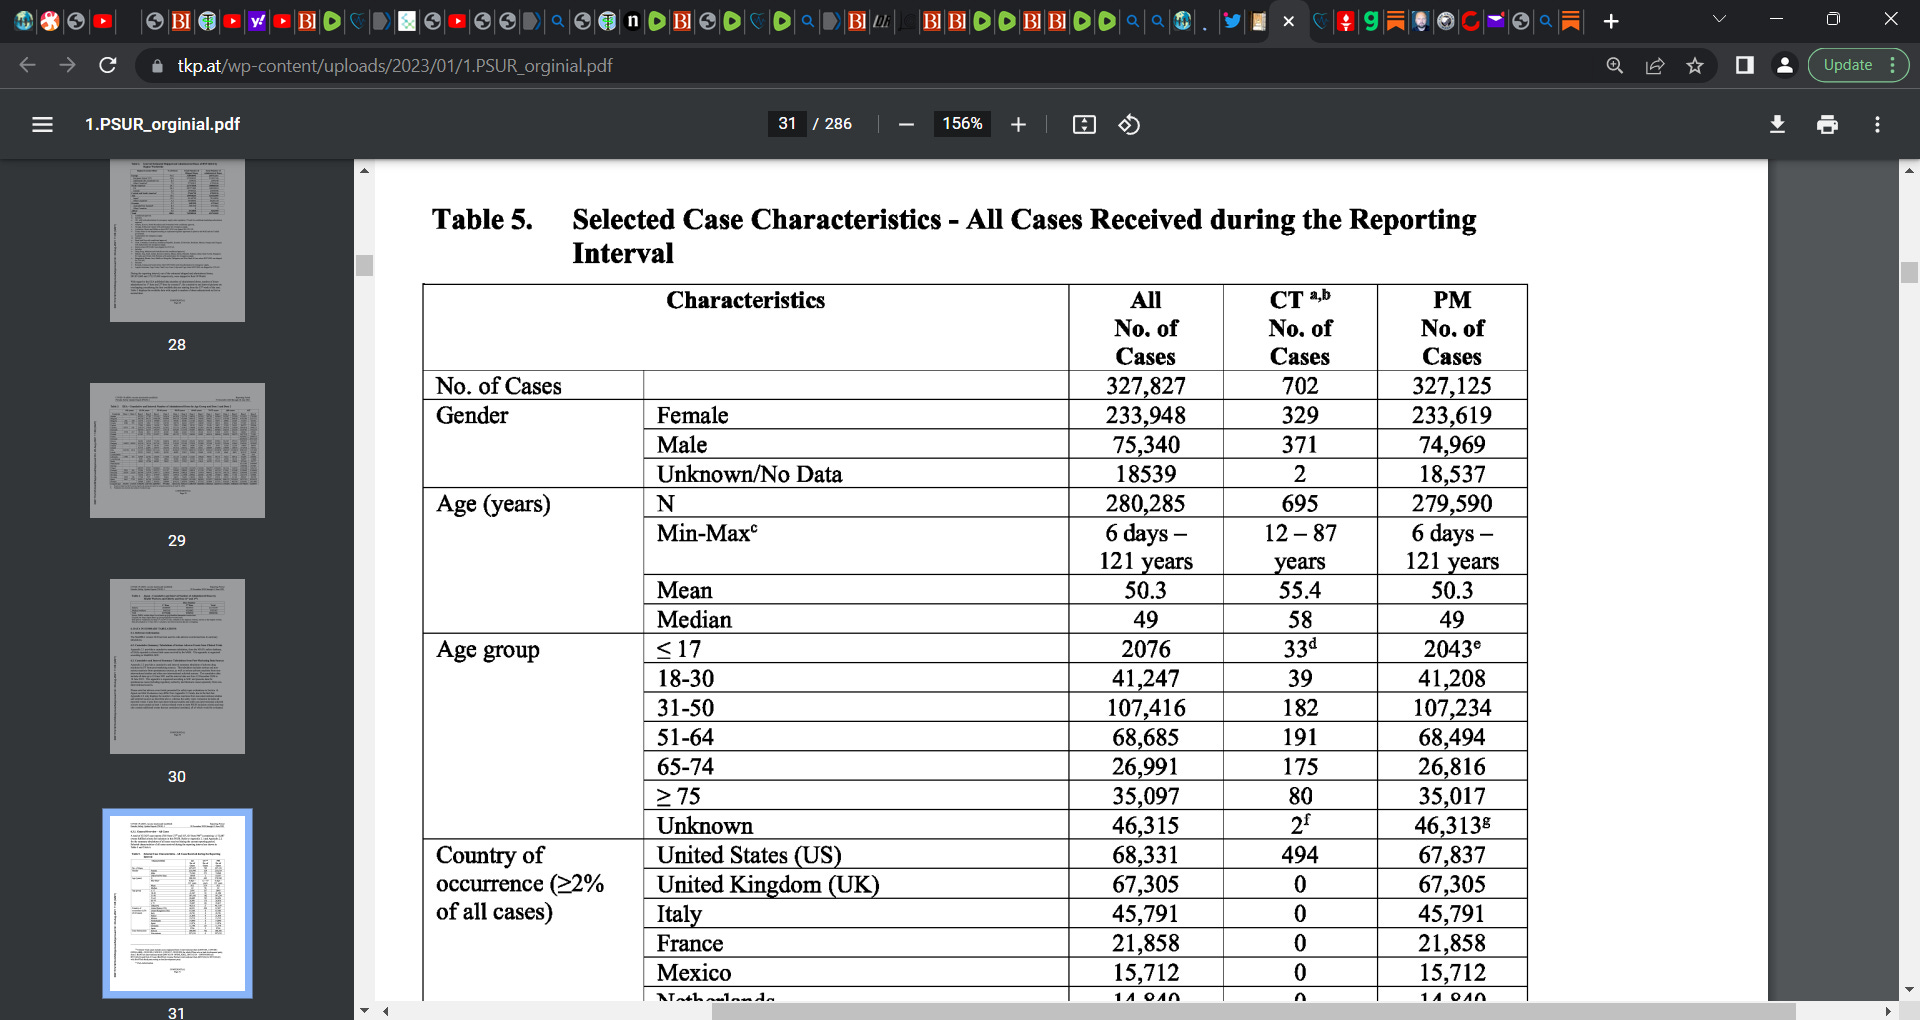
Task: Switch to the red 'C' icon tab
Action: click(x=1471, y=21)
